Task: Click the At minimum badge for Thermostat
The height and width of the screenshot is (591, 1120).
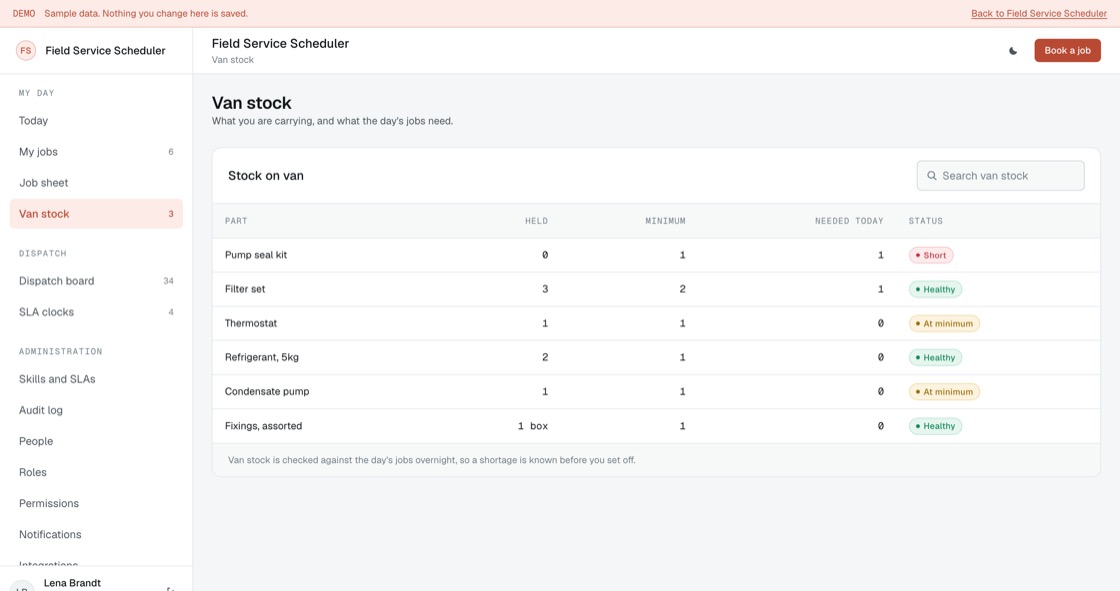Action: click(x=944, y=324)
